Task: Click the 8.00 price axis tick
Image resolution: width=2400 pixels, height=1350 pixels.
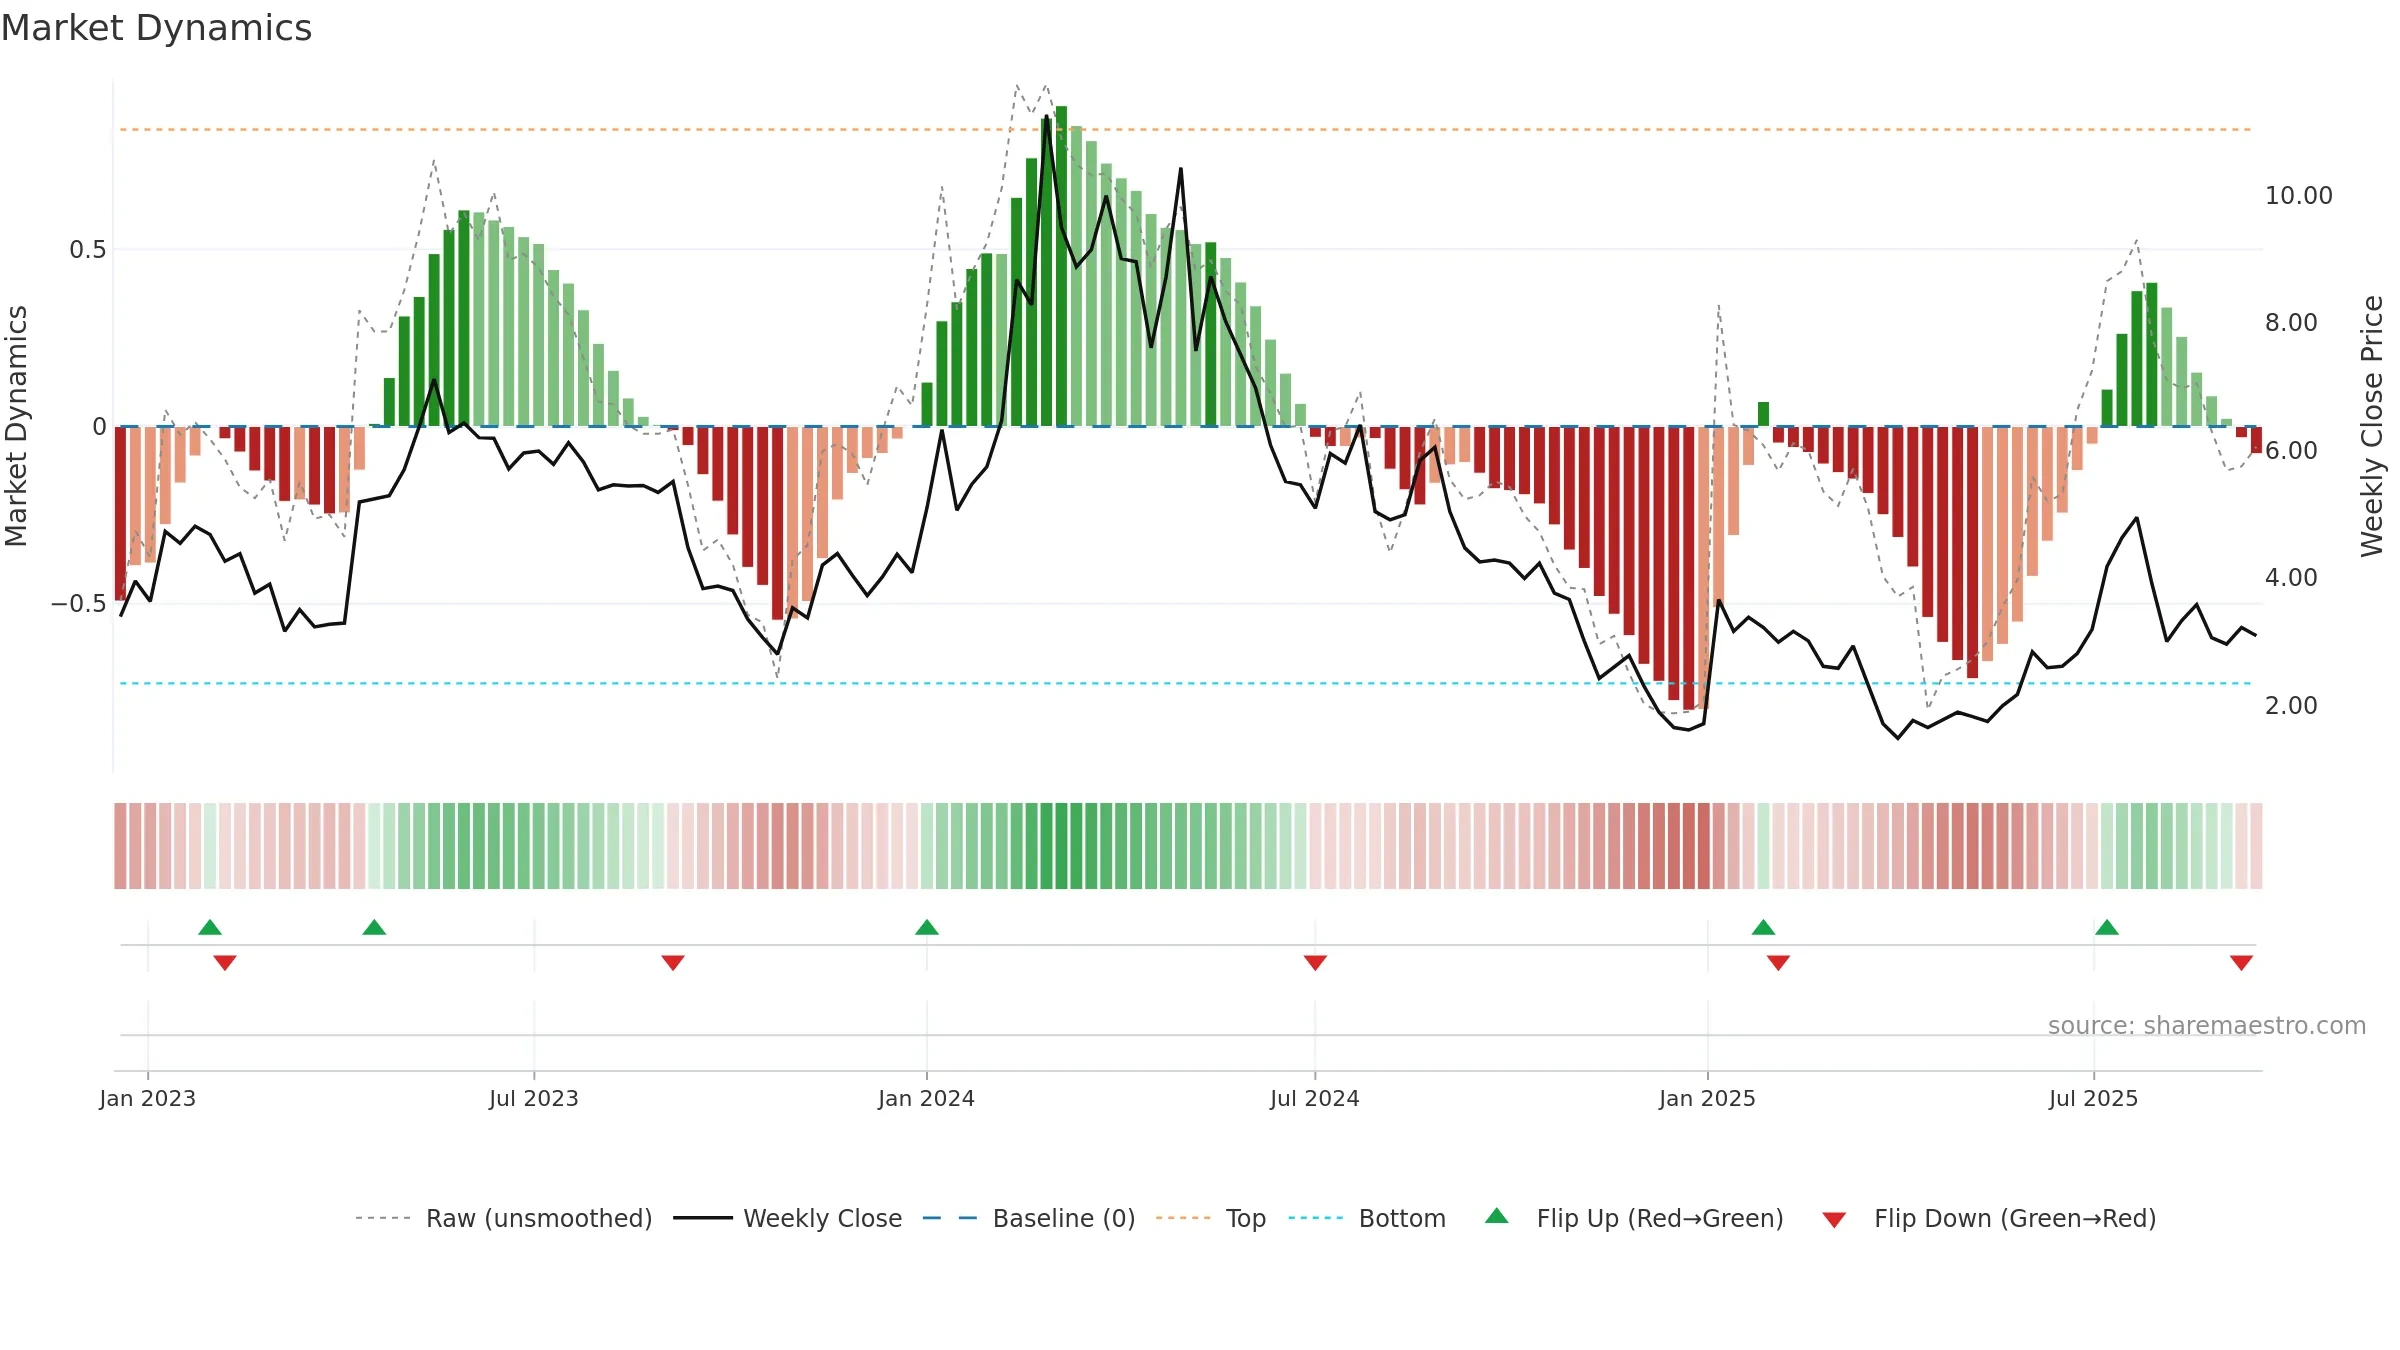Action: pyautogui.click(x=2291, y=322)
